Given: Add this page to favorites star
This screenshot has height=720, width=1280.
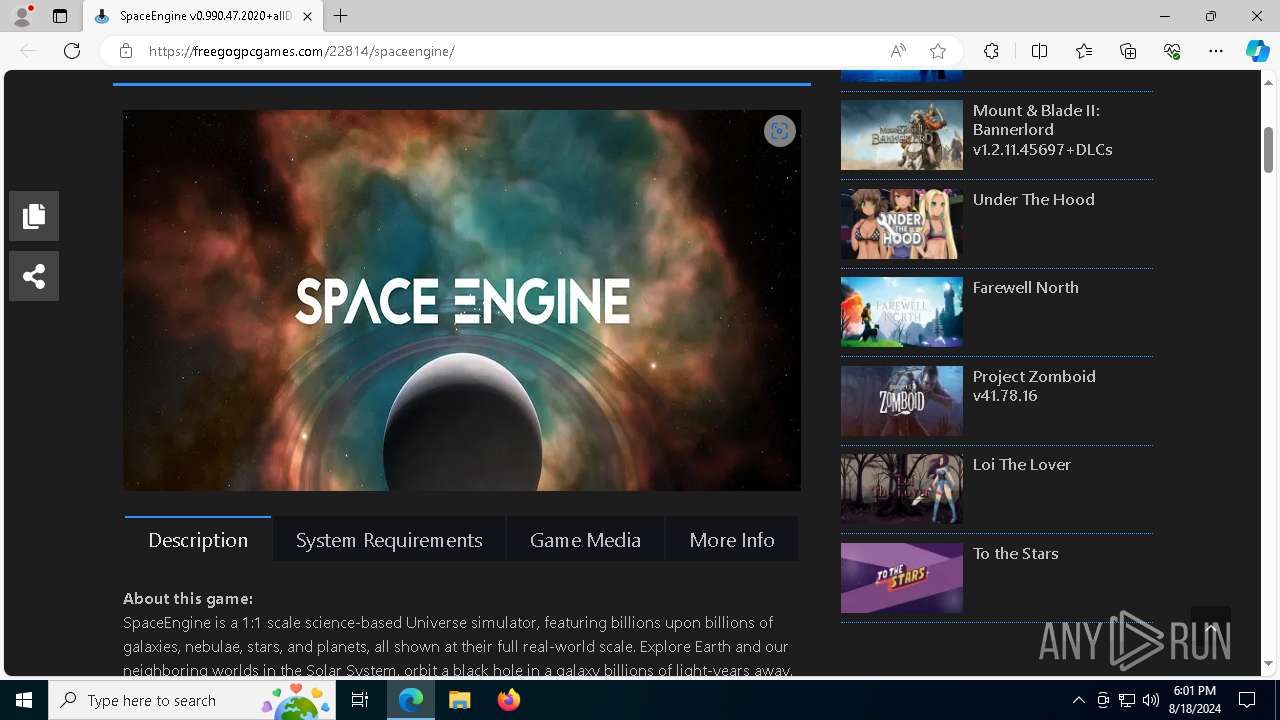Looking at the screenshot, I should [x=937, y=51].
